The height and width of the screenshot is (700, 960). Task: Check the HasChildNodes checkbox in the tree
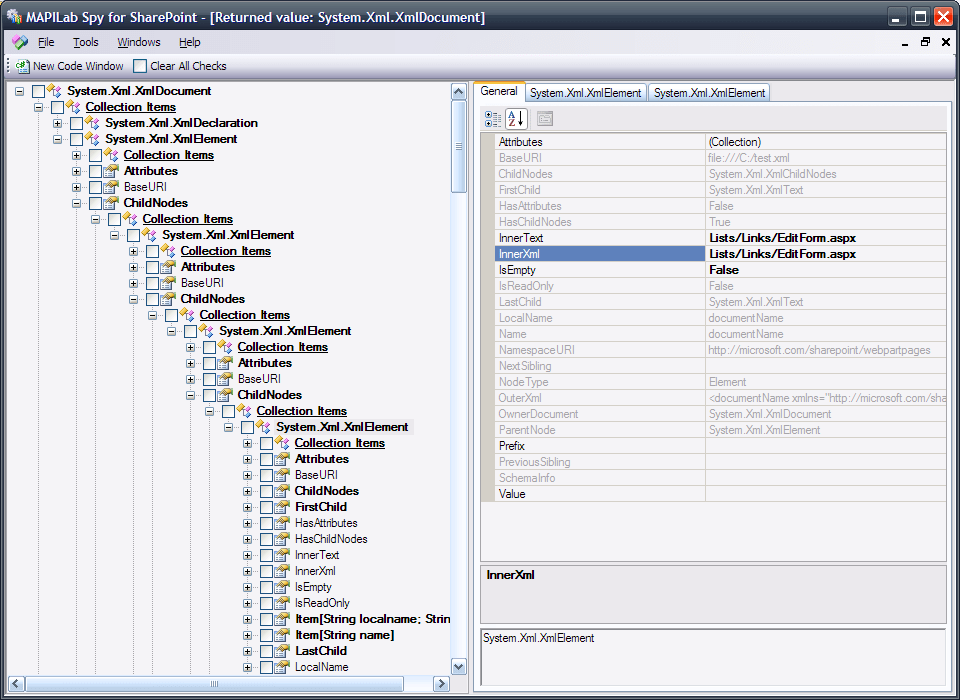266,539
